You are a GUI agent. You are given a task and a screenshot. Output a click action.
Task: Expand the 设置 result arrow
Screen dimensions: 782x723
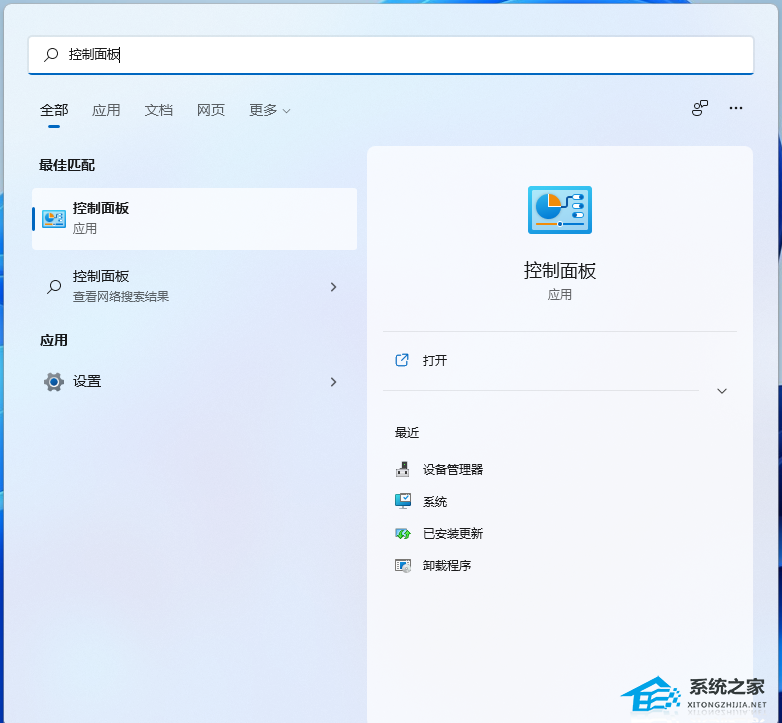click(x=333, y=382)
